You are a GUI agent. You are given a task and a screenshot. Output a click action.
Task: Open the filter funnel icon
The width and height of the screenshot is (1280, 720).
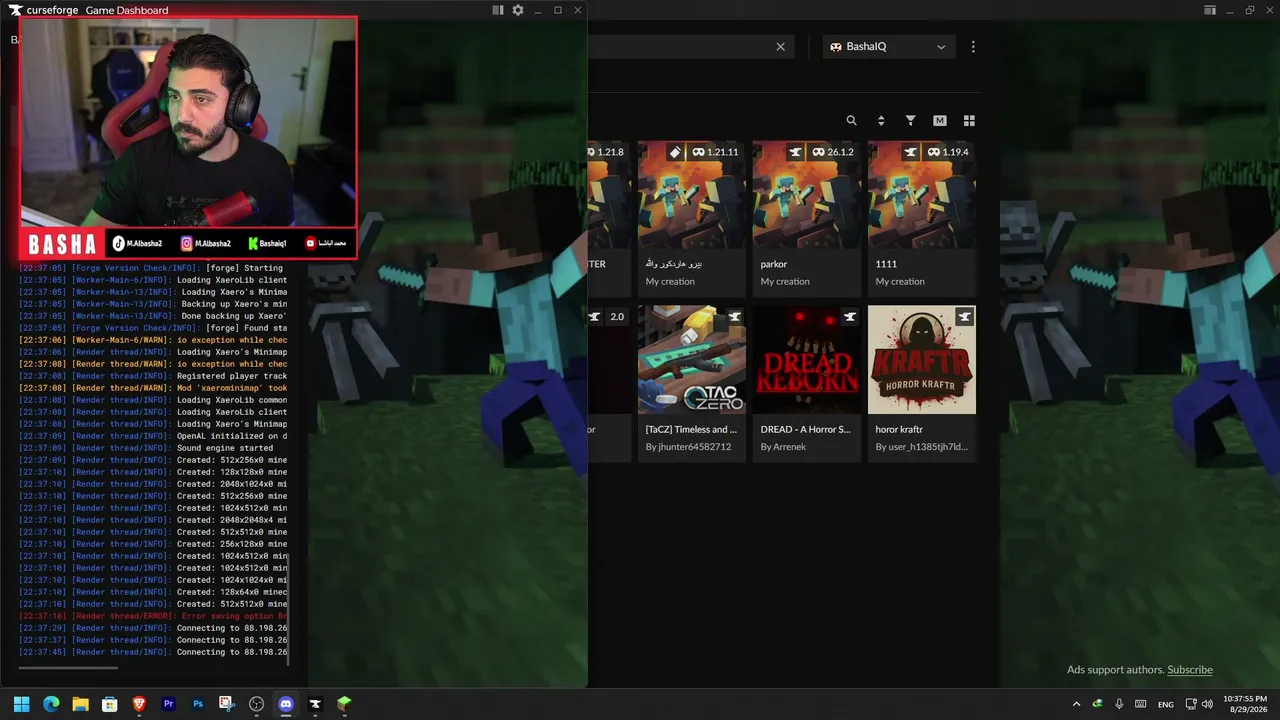pos(910,120)
